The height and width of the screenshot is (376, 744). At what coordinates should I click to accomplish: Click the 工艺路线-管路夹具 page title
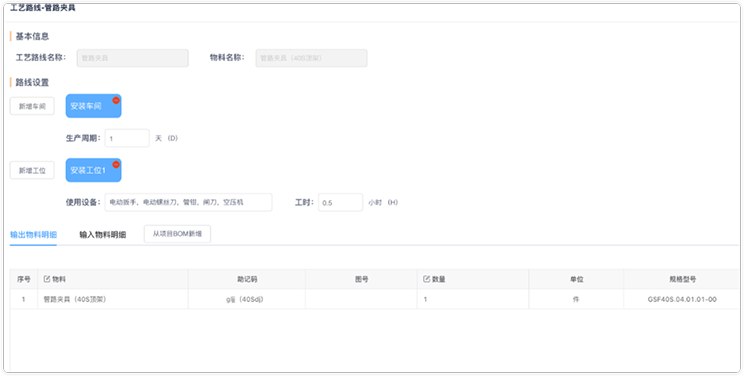[43, 8]
